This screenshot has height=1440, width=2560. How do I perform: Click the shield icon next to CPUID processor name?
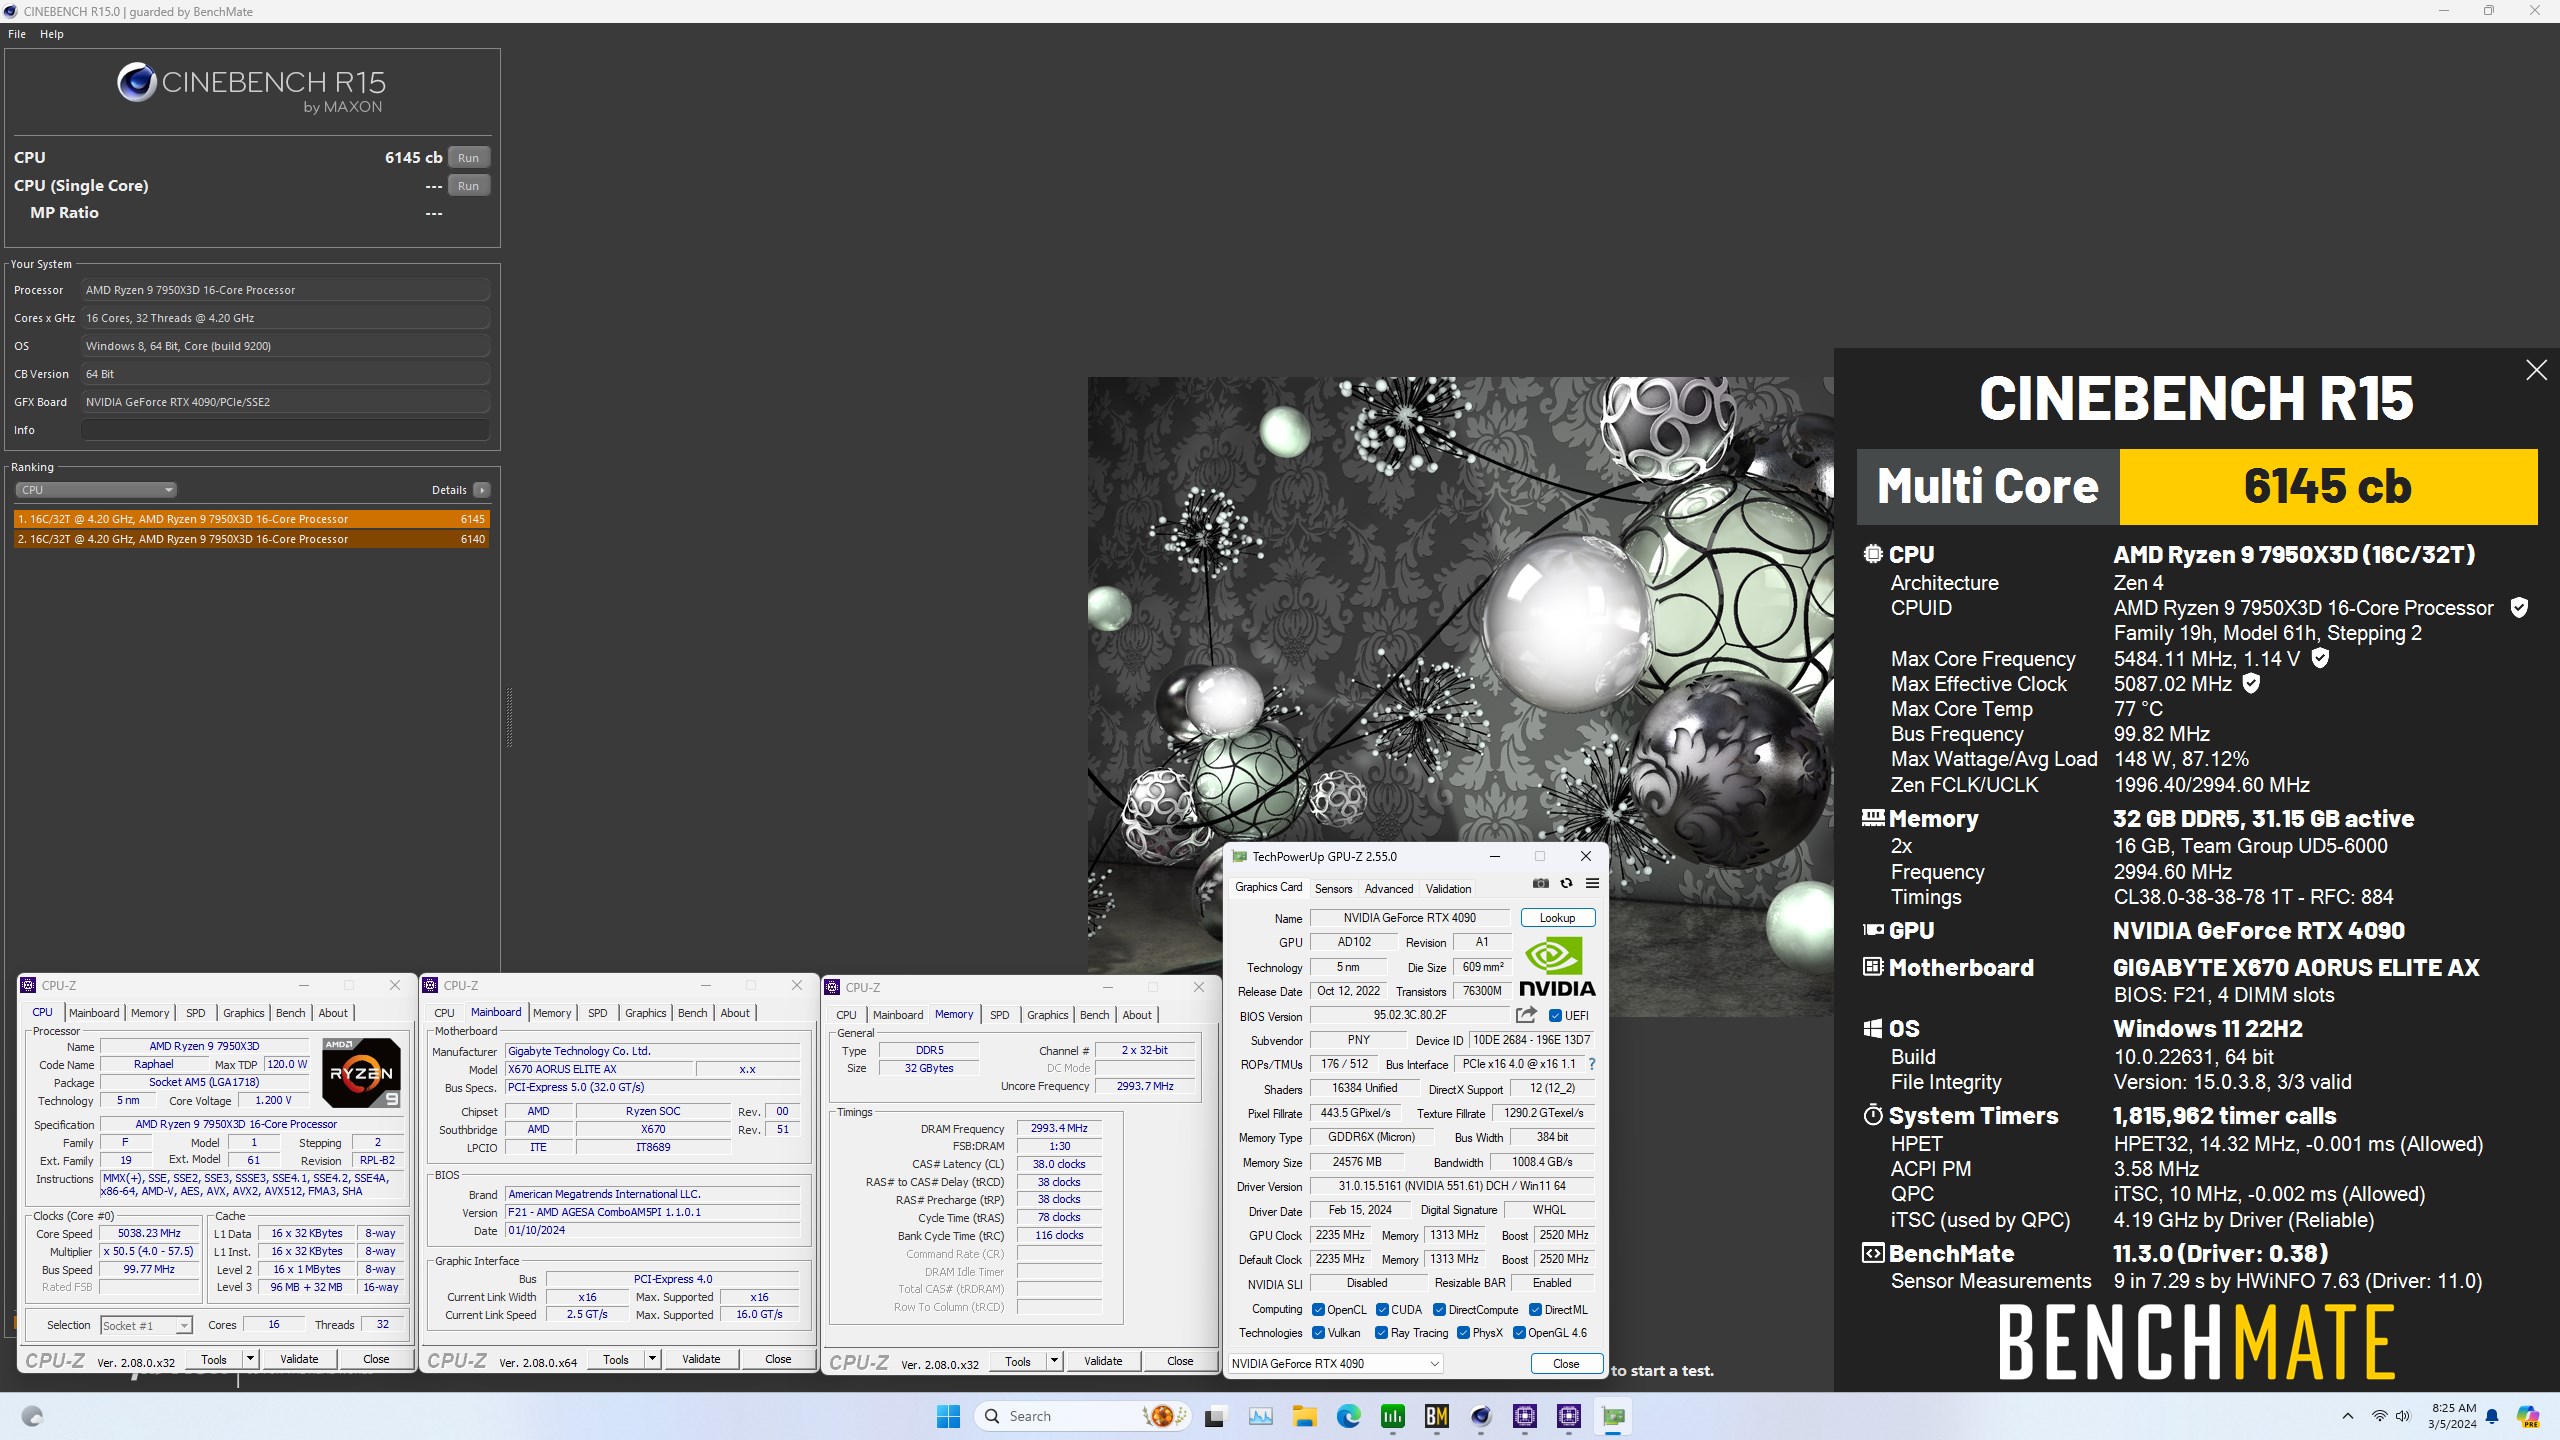(2519, 607)
